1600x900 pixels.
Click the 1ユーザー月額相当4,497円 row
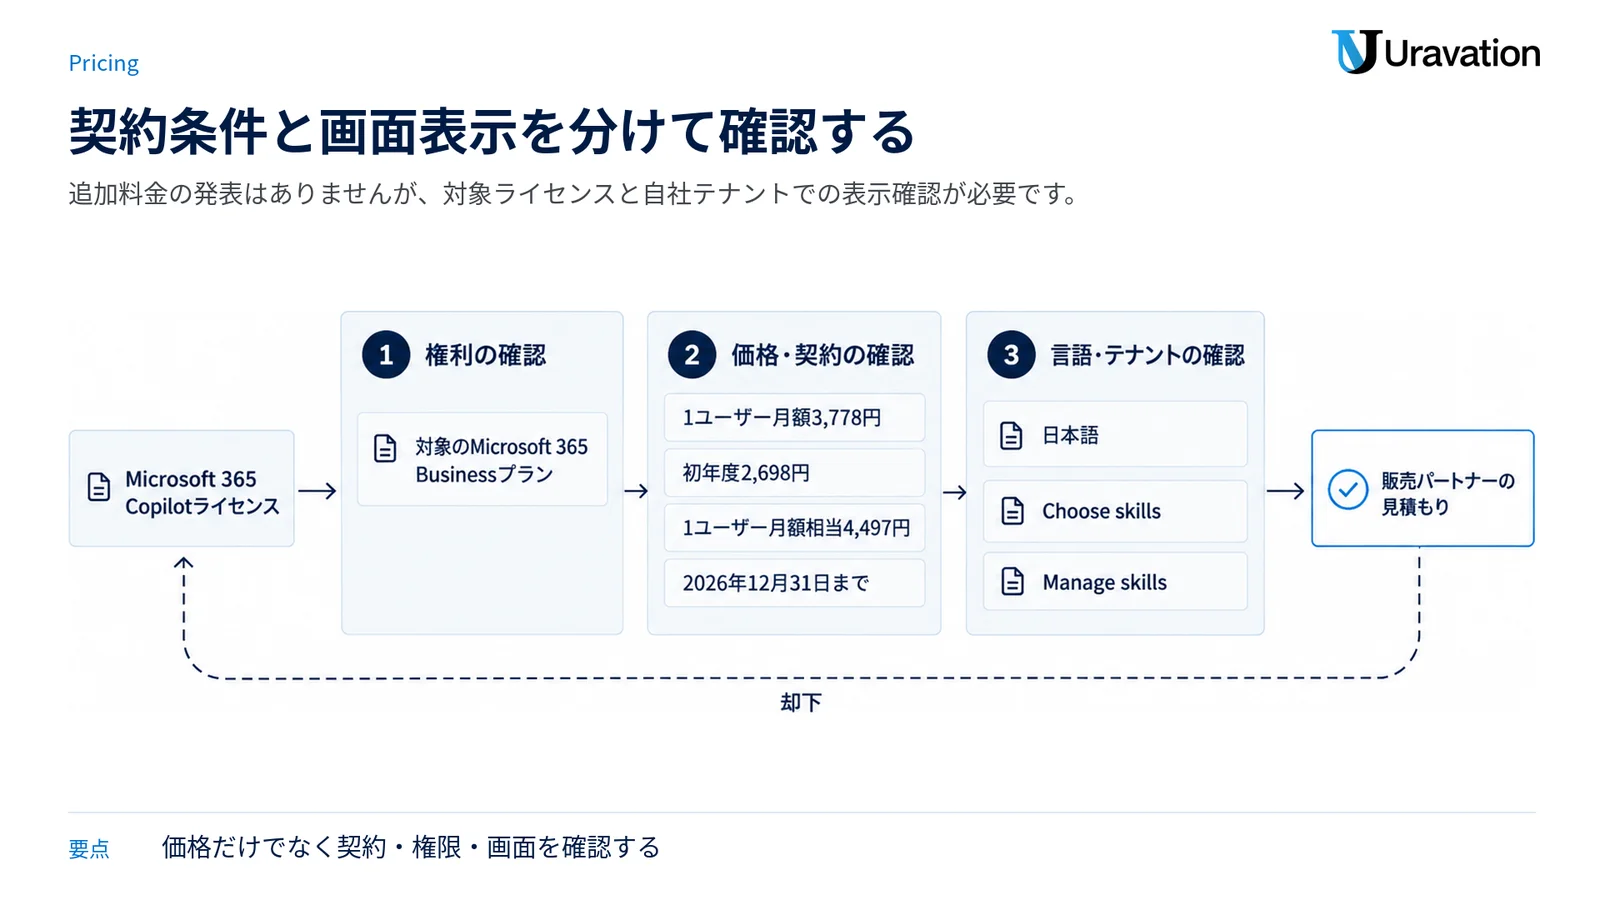794,527
